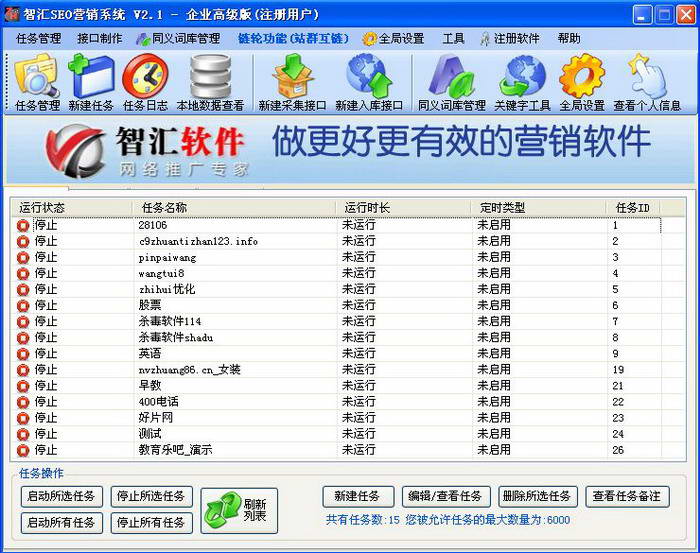Click status icon of 教育乐吧_演示 row
Viewport: 700px width, 553px height.
tap(23, 450)
